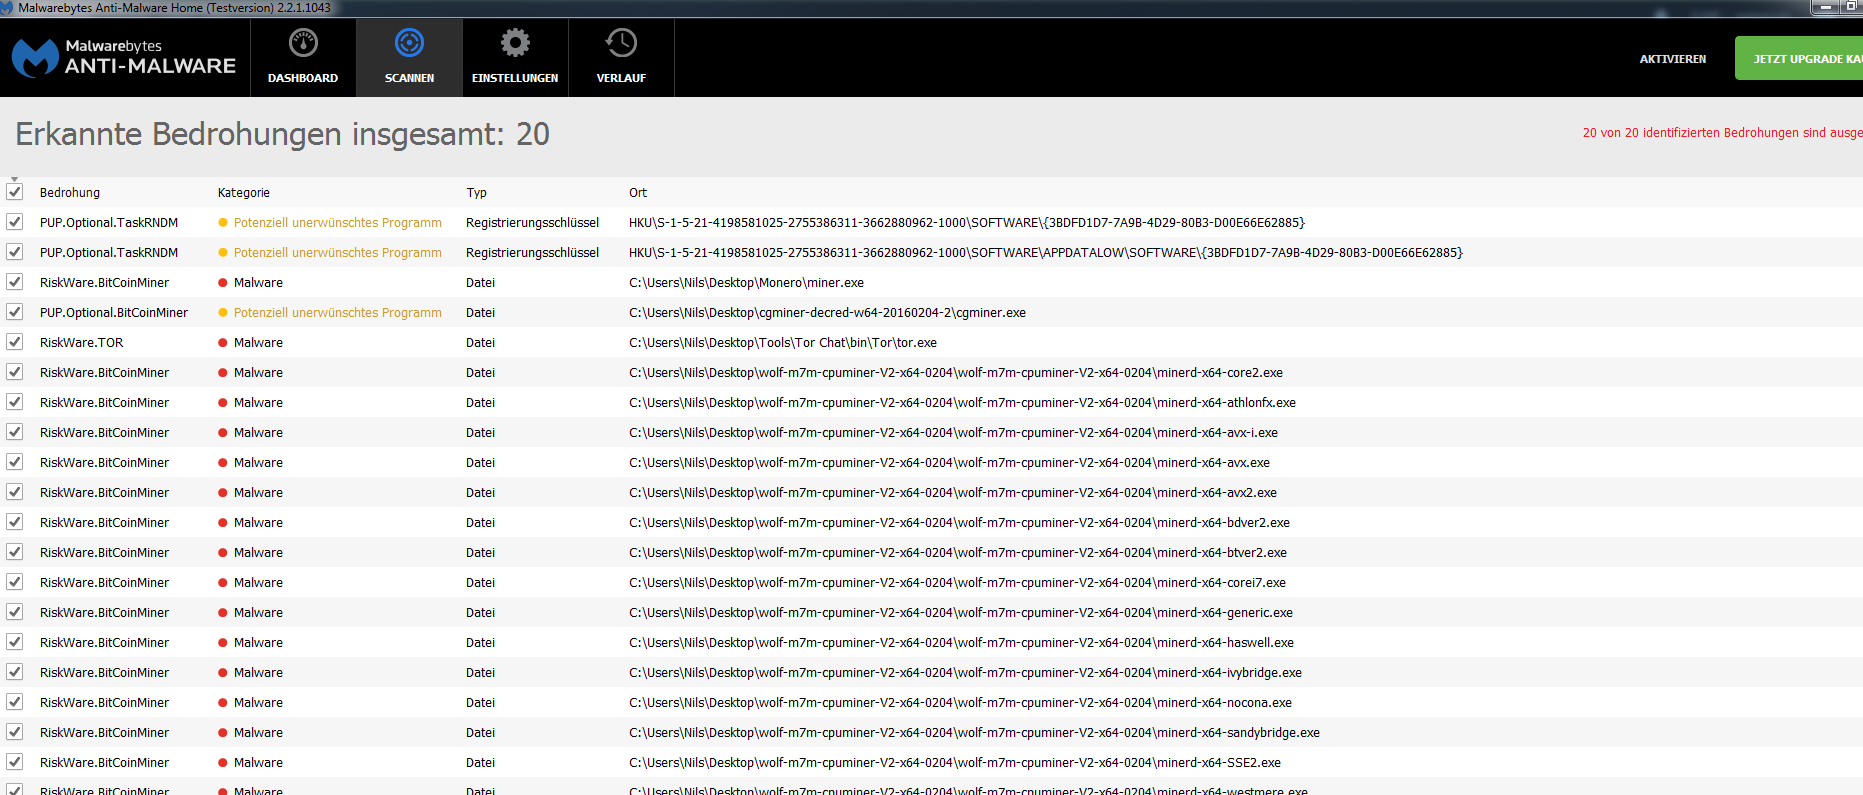Click the AKTIVIEREN link
Screen dimensions: 1863x795
coord(1672,59)
